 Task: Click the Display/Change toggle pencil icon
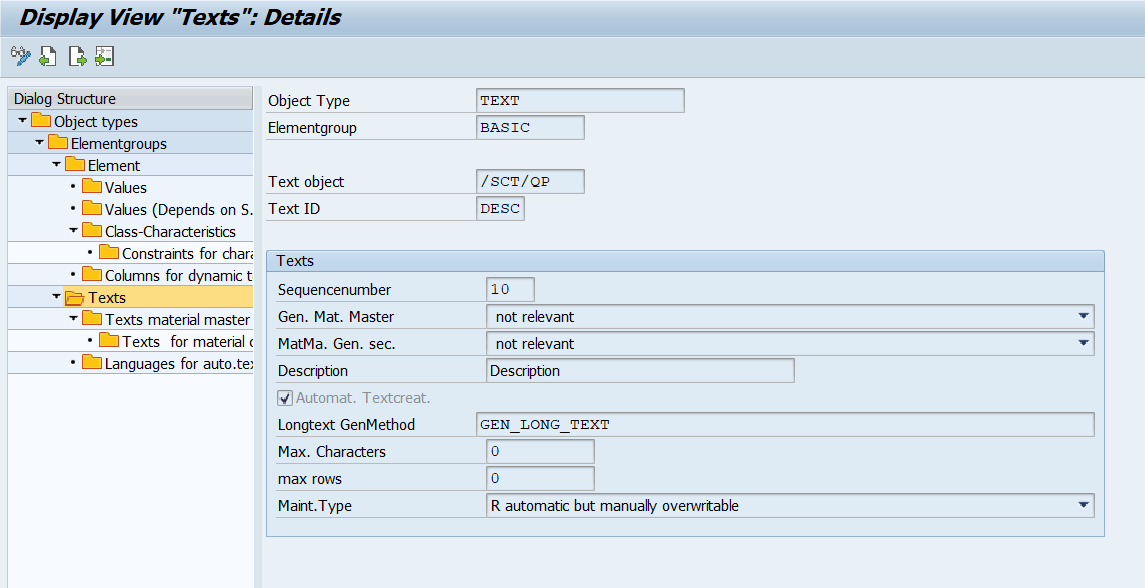[20, 57]
